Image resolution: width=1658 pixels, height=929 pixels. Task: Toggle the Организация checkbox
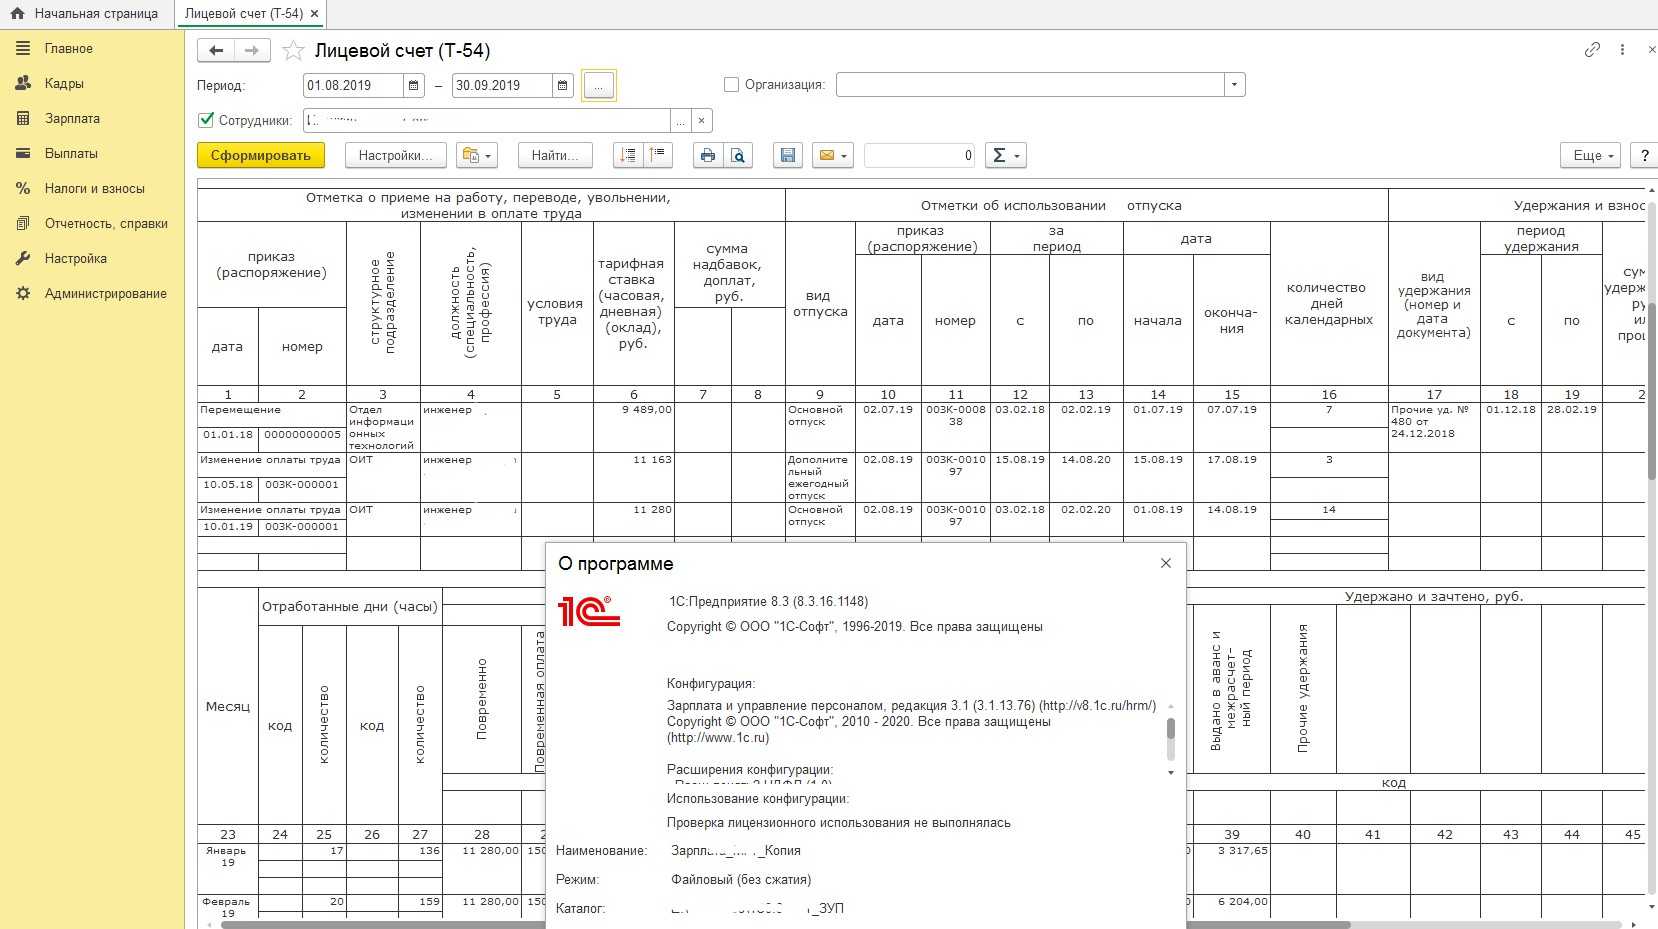[731, 85]
